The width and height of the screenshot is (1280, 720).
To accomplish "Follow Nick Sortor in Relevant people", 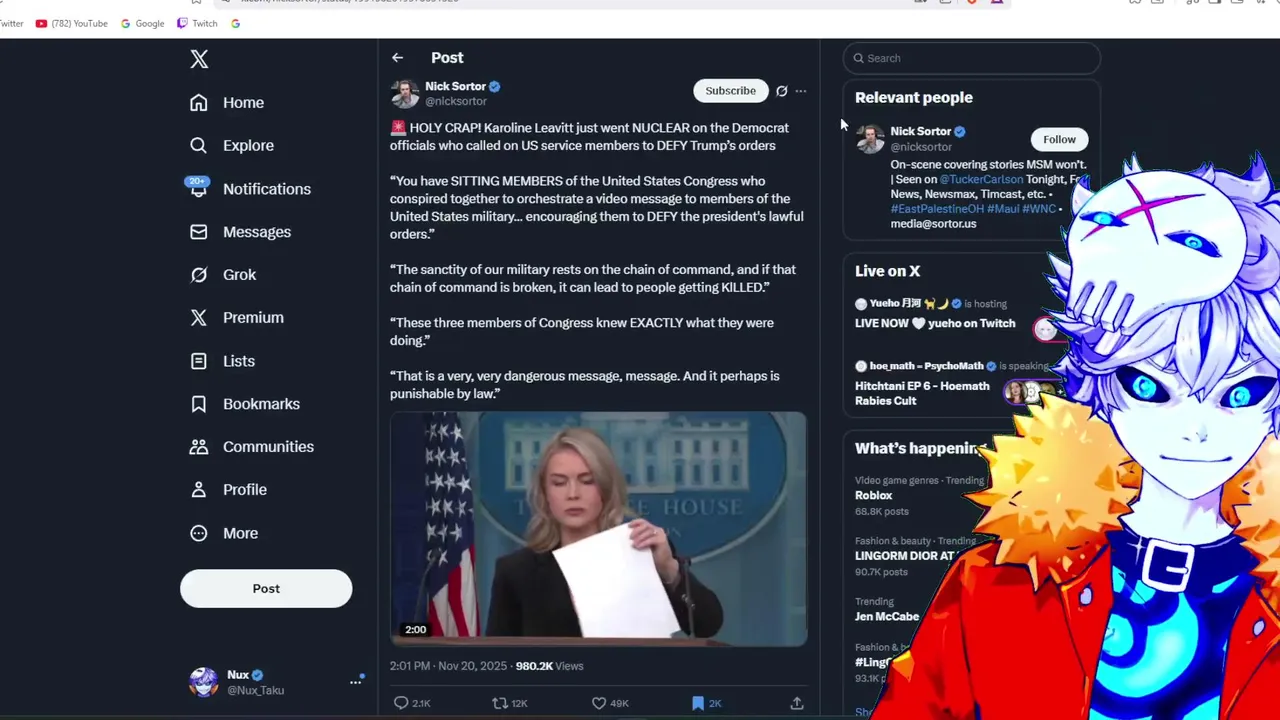I will [x=1059, y=139].
